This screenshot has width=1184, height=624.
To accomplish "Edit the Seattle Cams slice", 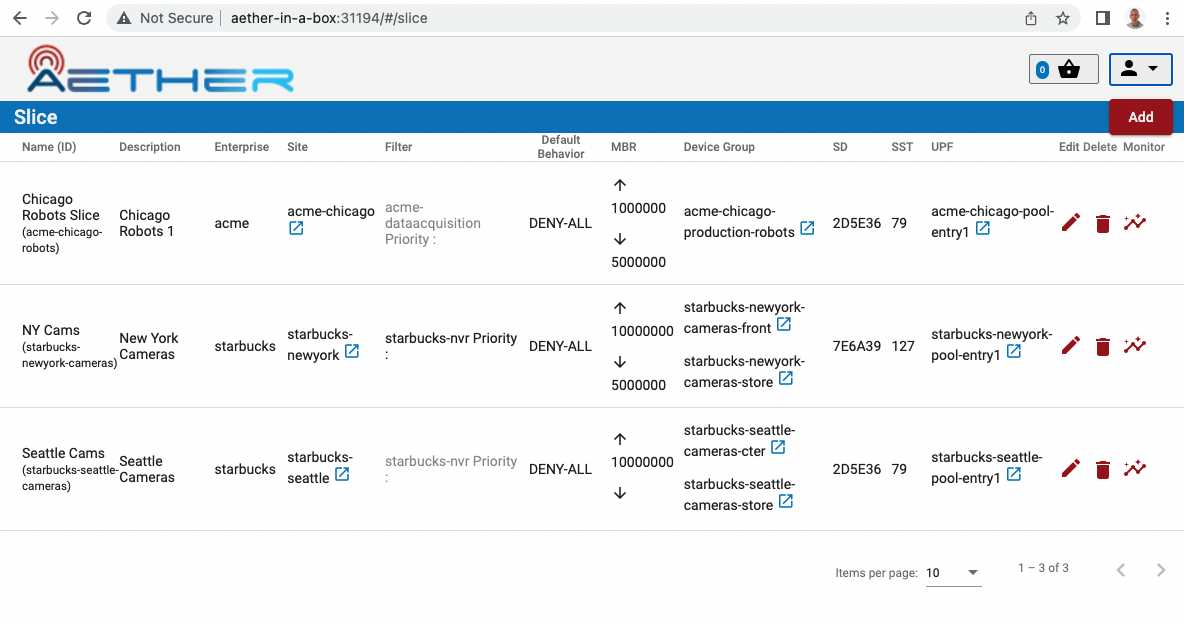I will point(1070,468).
